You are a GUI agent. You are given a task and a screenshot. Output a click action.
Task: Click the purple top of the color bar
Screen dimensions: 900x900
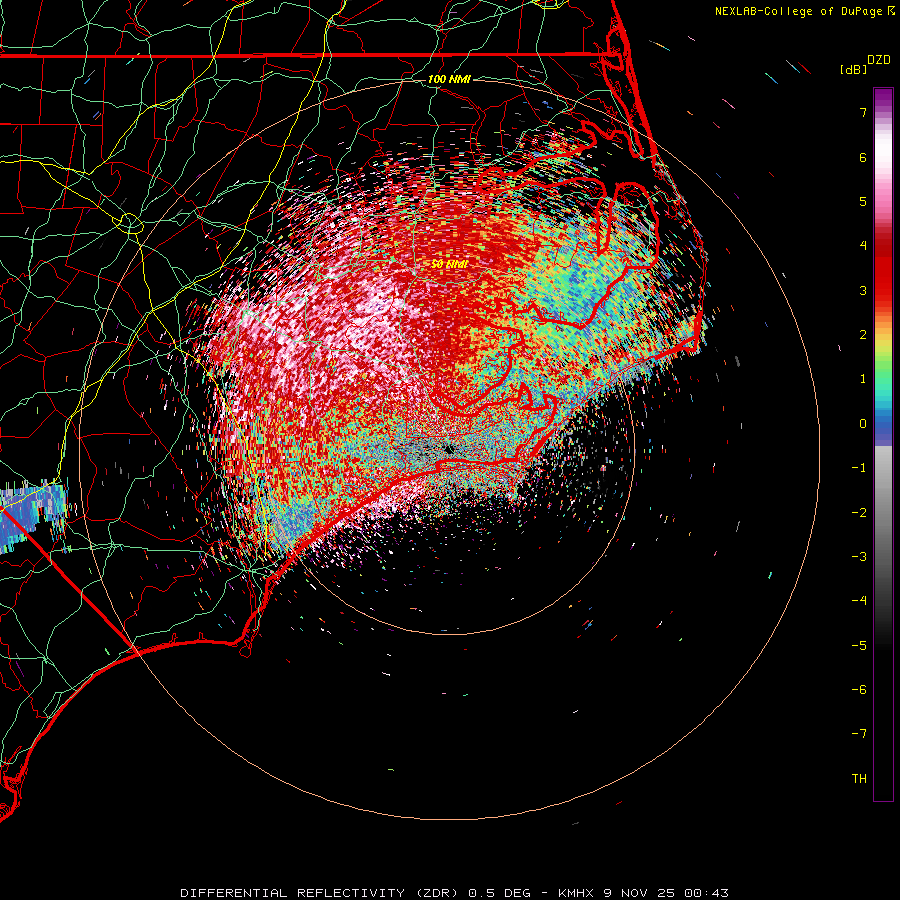coord(883,98)
